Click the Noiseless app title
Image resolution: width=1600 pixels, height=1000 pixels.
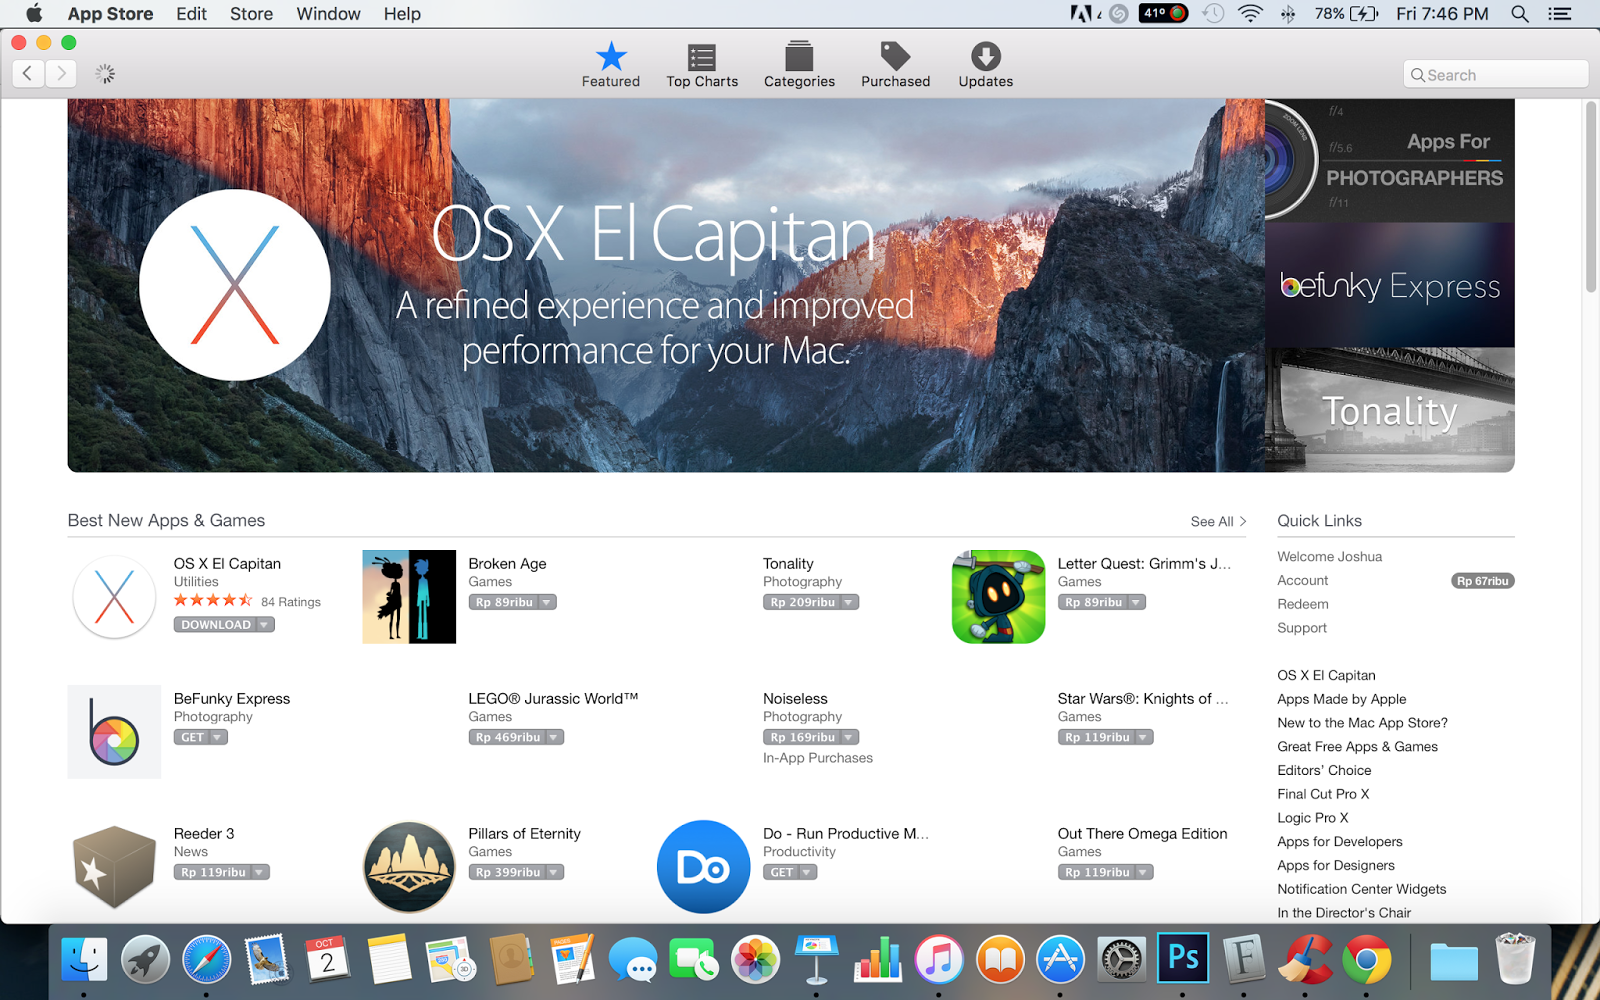pos(795,699)
